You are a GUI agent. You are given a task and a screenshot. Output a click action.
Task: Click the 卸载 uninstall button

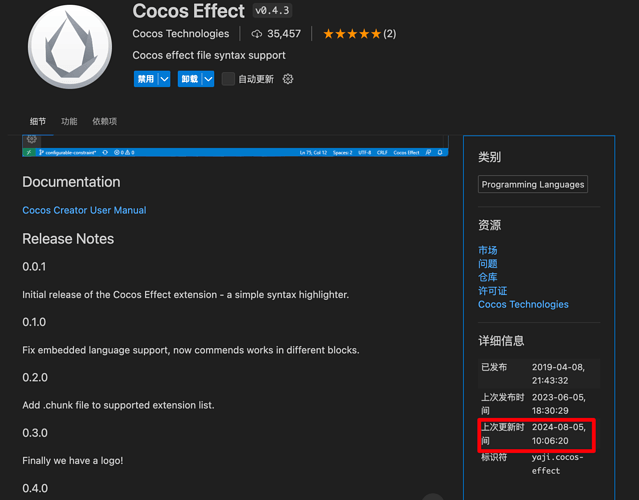coord(190,79)
